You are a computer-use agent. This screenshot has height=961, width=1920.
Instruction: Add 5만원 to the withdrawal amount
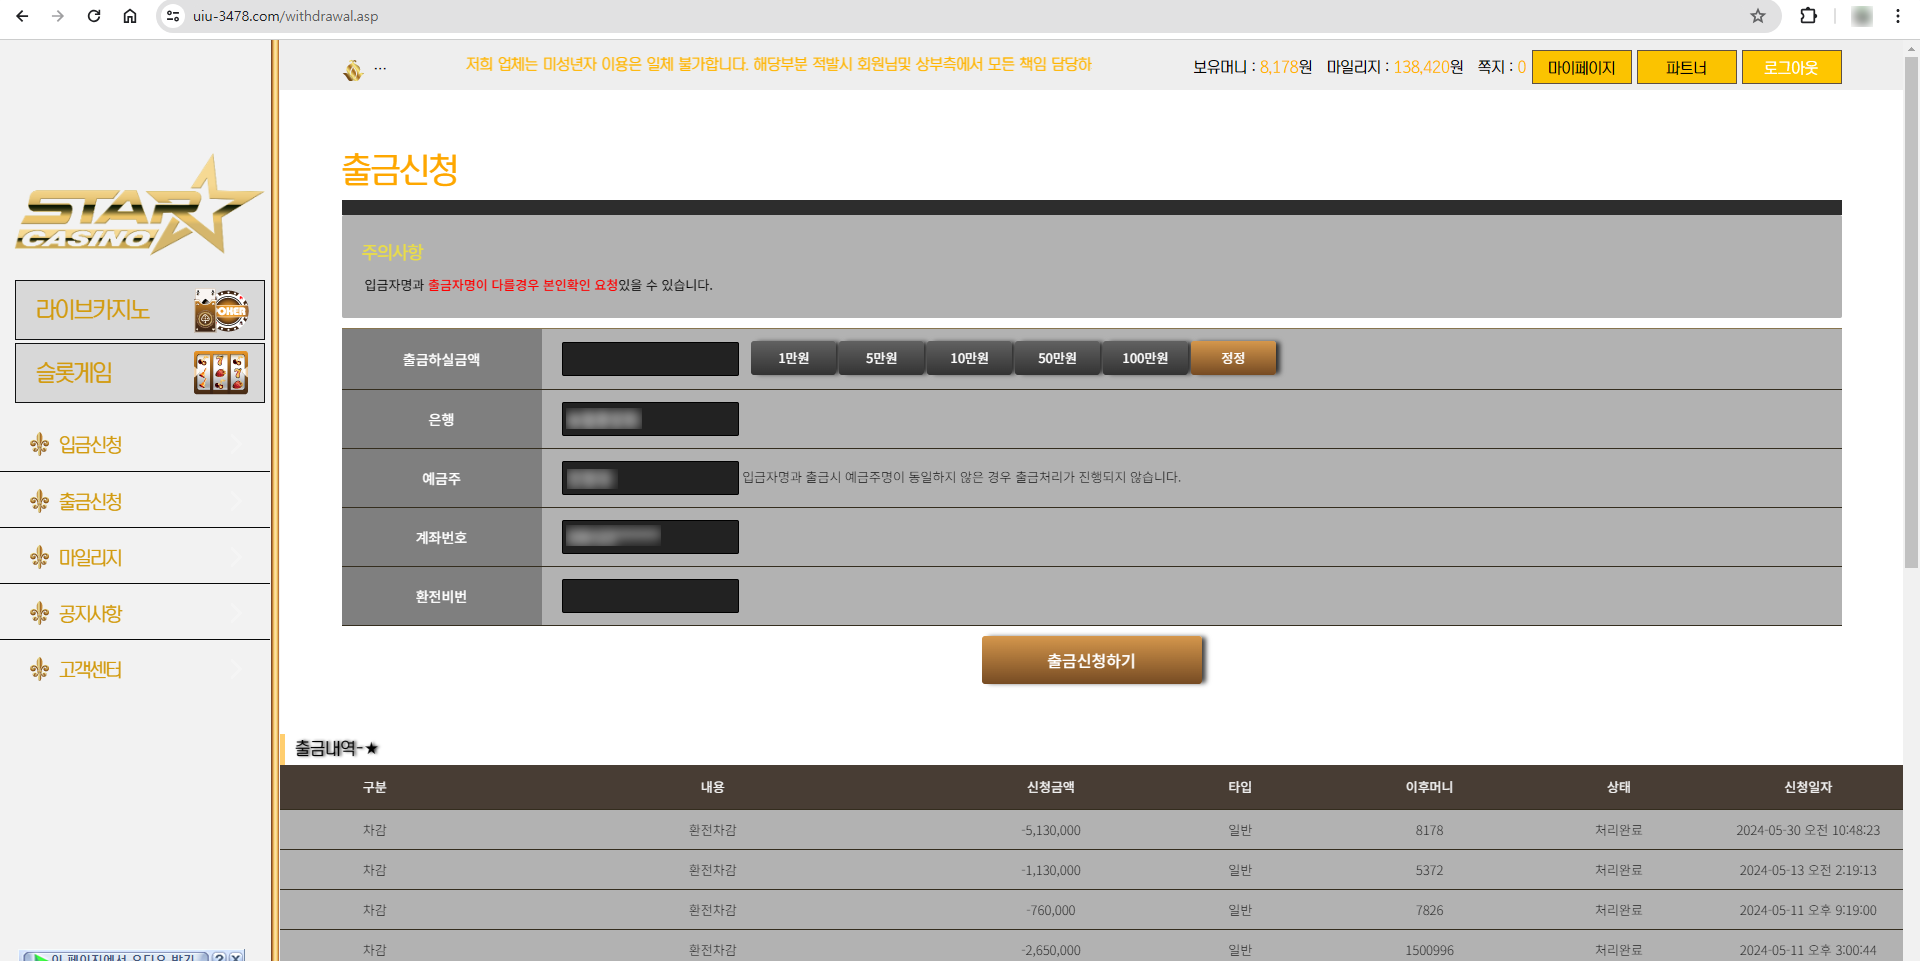882,358
